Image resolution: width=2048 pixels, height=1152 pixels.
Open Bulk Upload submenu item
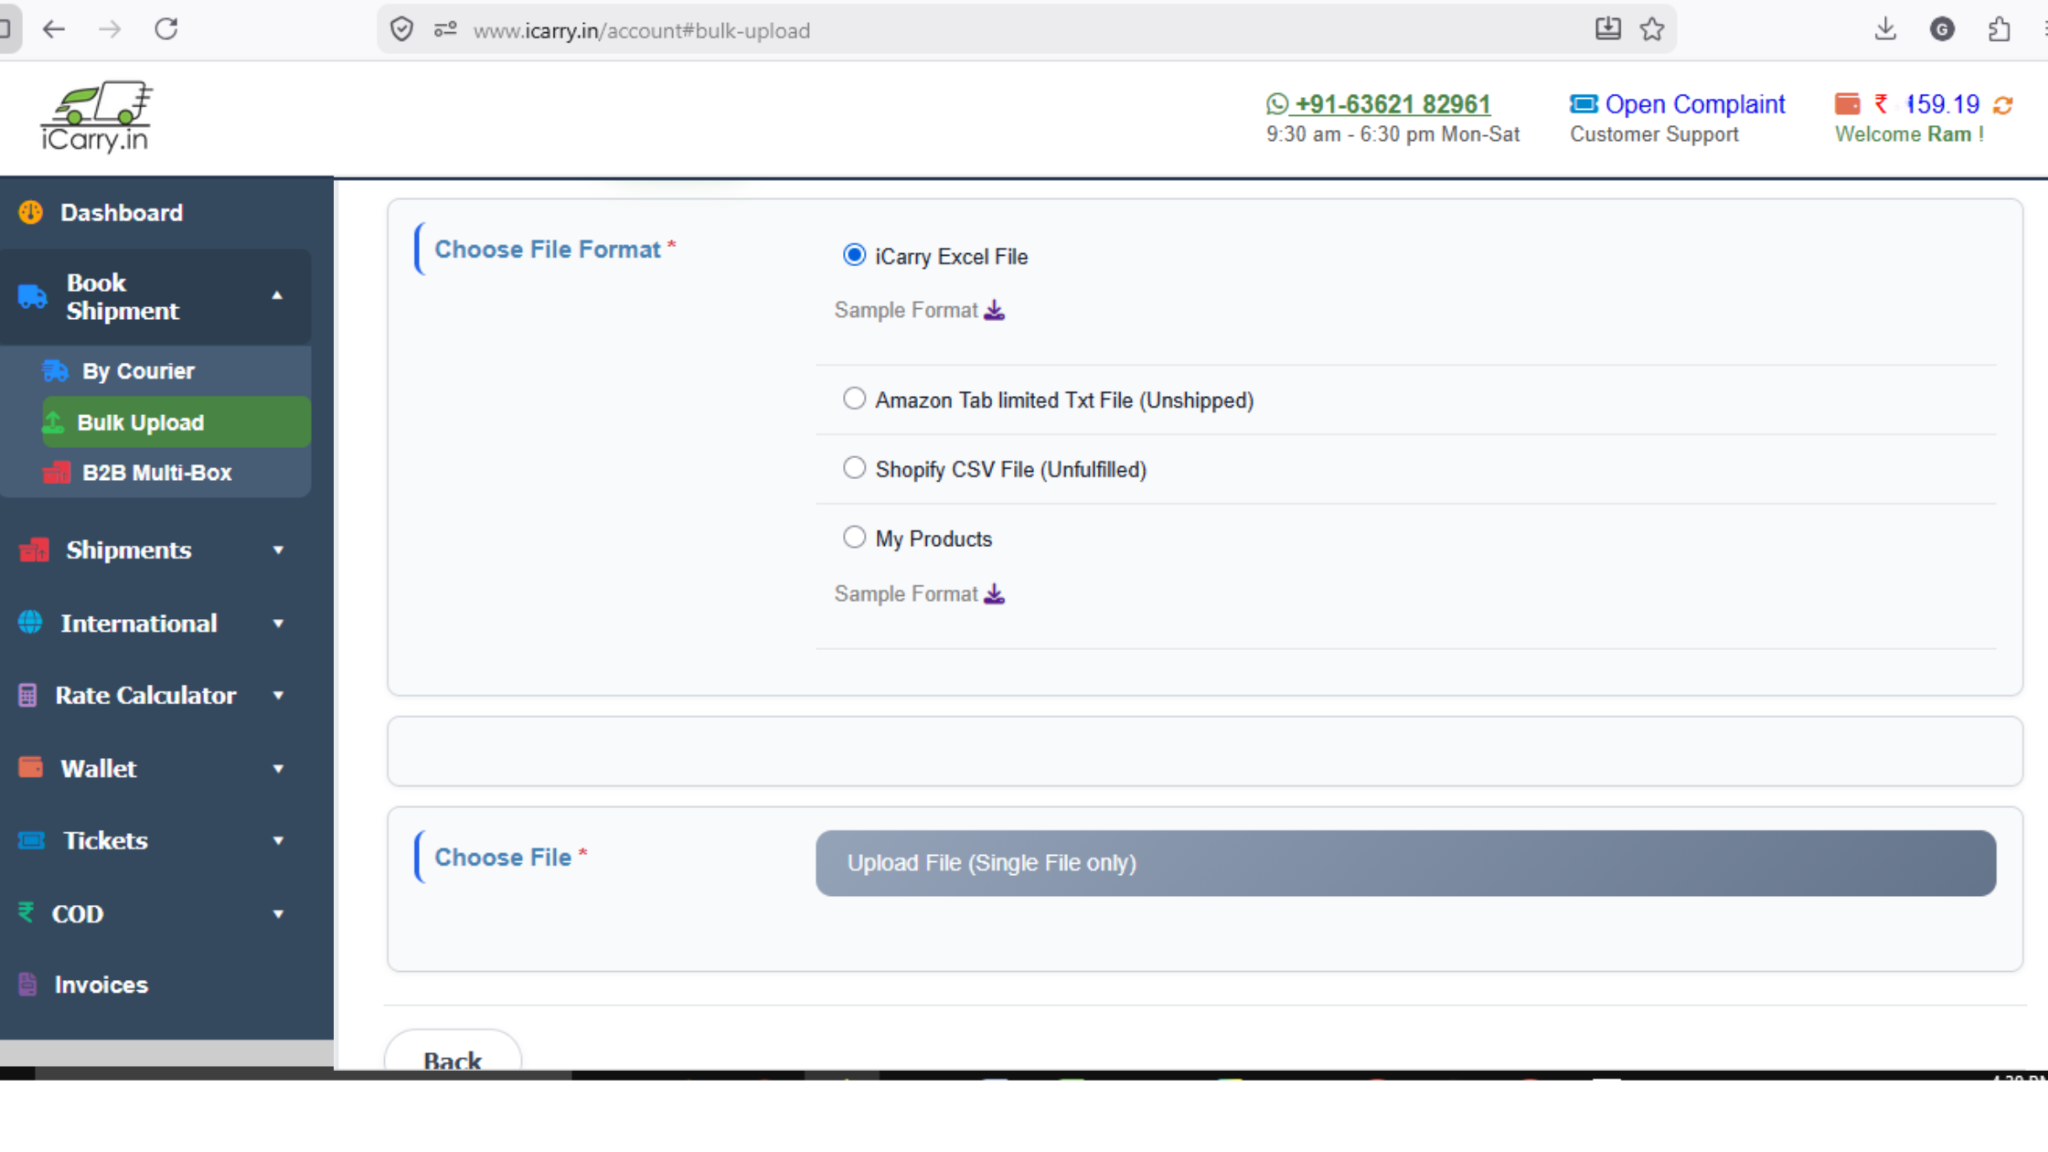coord(176,422)
